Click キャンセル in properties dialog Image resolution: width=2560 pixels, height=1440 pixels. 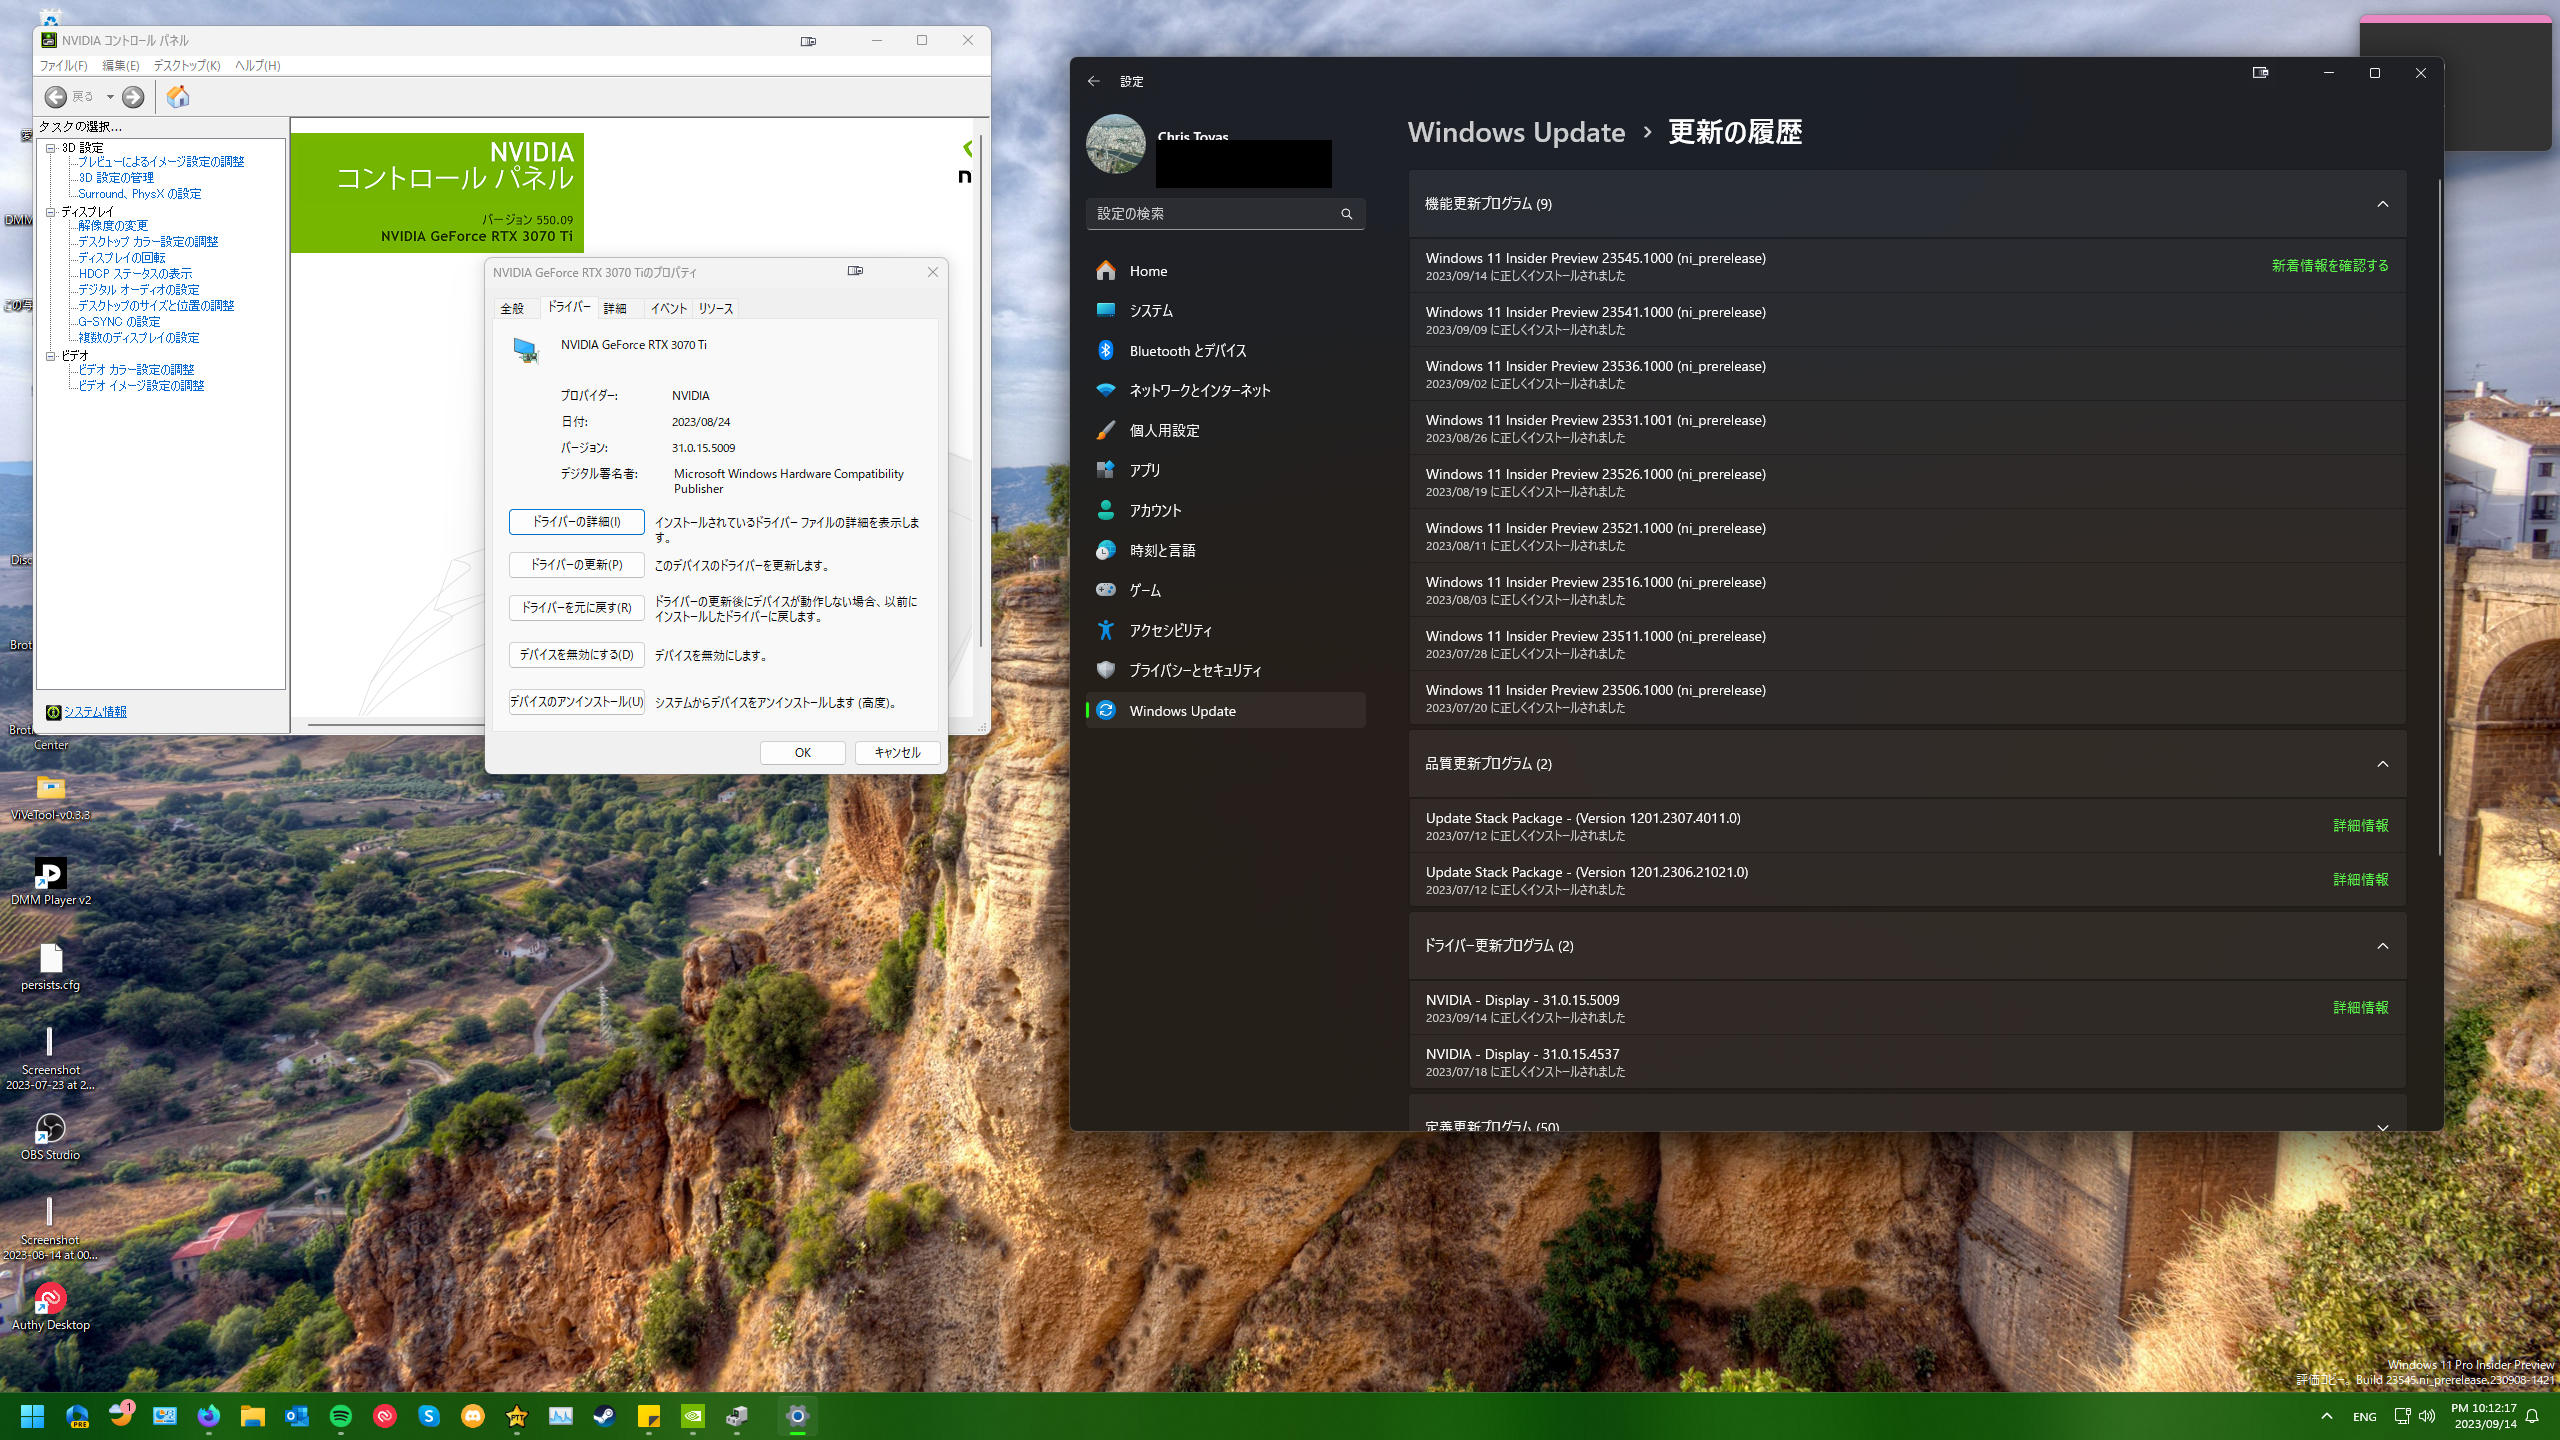[x=897, y=753]
